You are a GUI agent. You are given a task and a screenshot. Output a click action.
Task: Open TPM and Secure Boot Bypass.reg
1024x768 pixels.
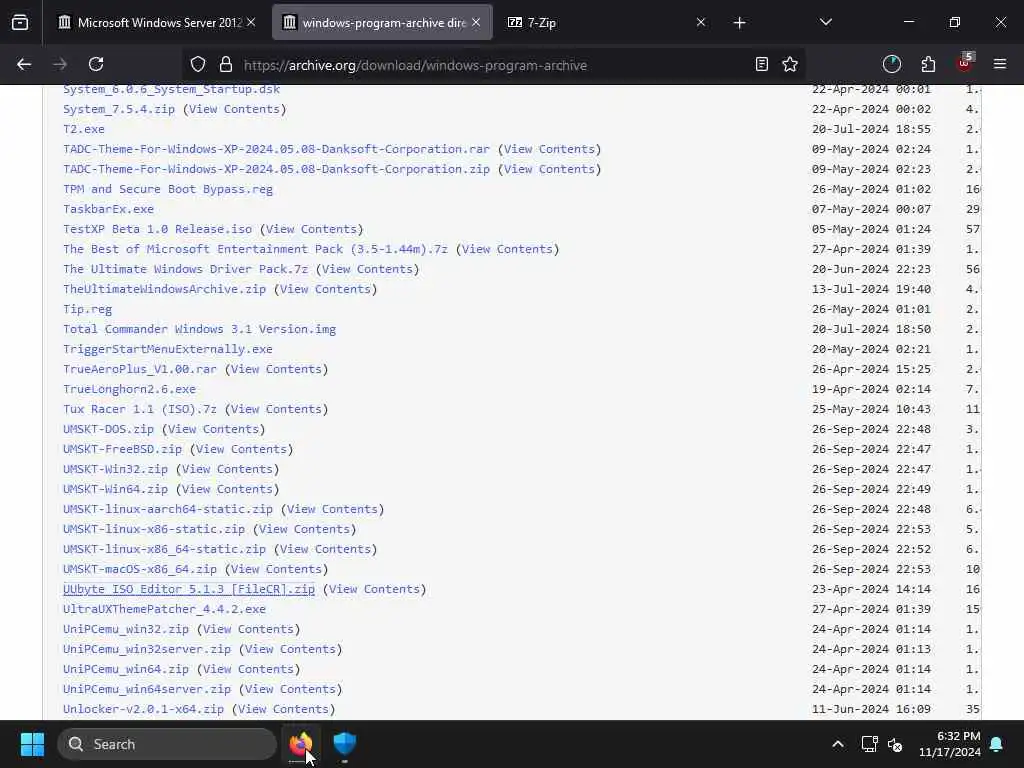(x=168, y=189)
